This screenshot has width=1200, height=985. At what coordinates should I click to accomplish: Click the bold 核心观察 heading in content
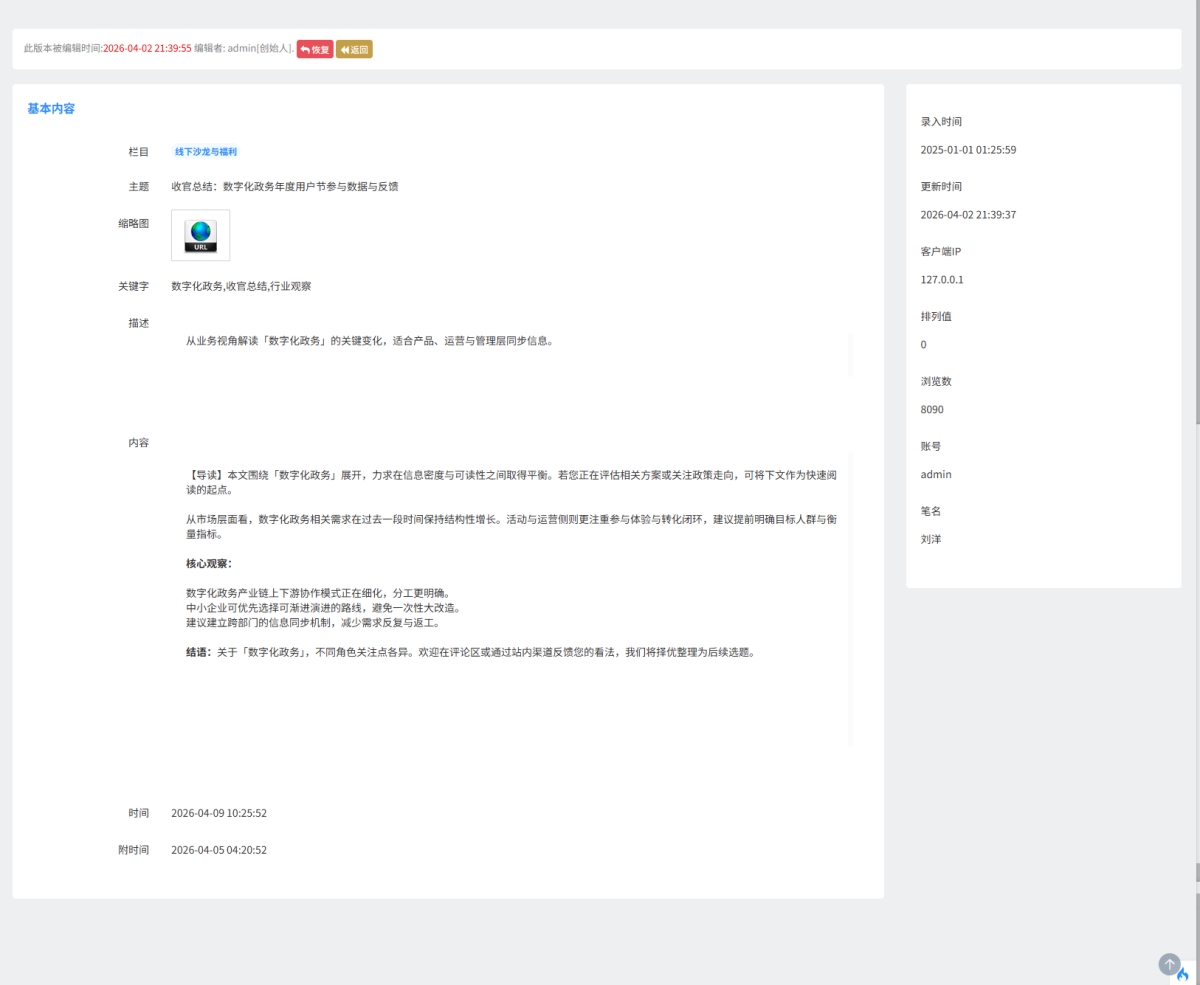coord(208,563)
